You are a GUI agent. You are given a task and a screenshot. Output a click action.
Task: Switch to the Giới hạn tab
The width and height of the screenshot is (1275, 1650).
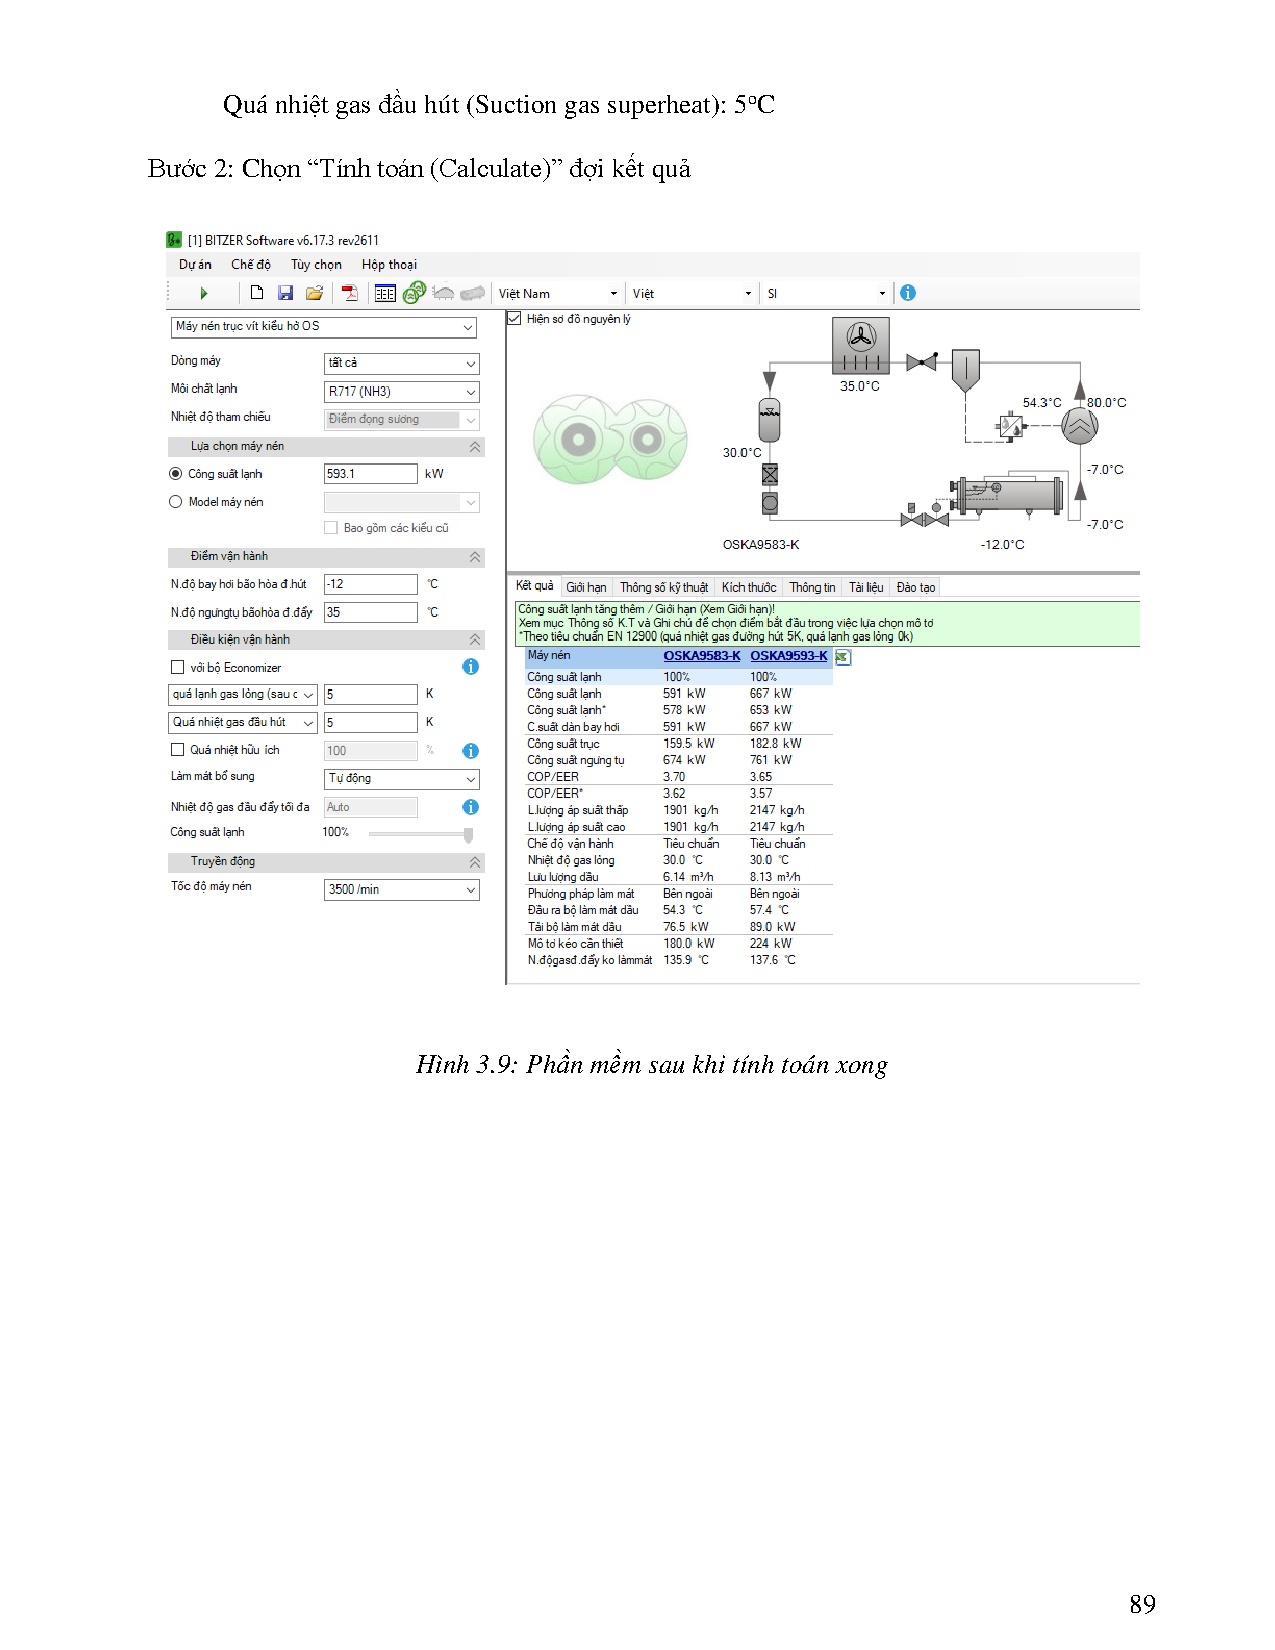click(x=586, y=588)
